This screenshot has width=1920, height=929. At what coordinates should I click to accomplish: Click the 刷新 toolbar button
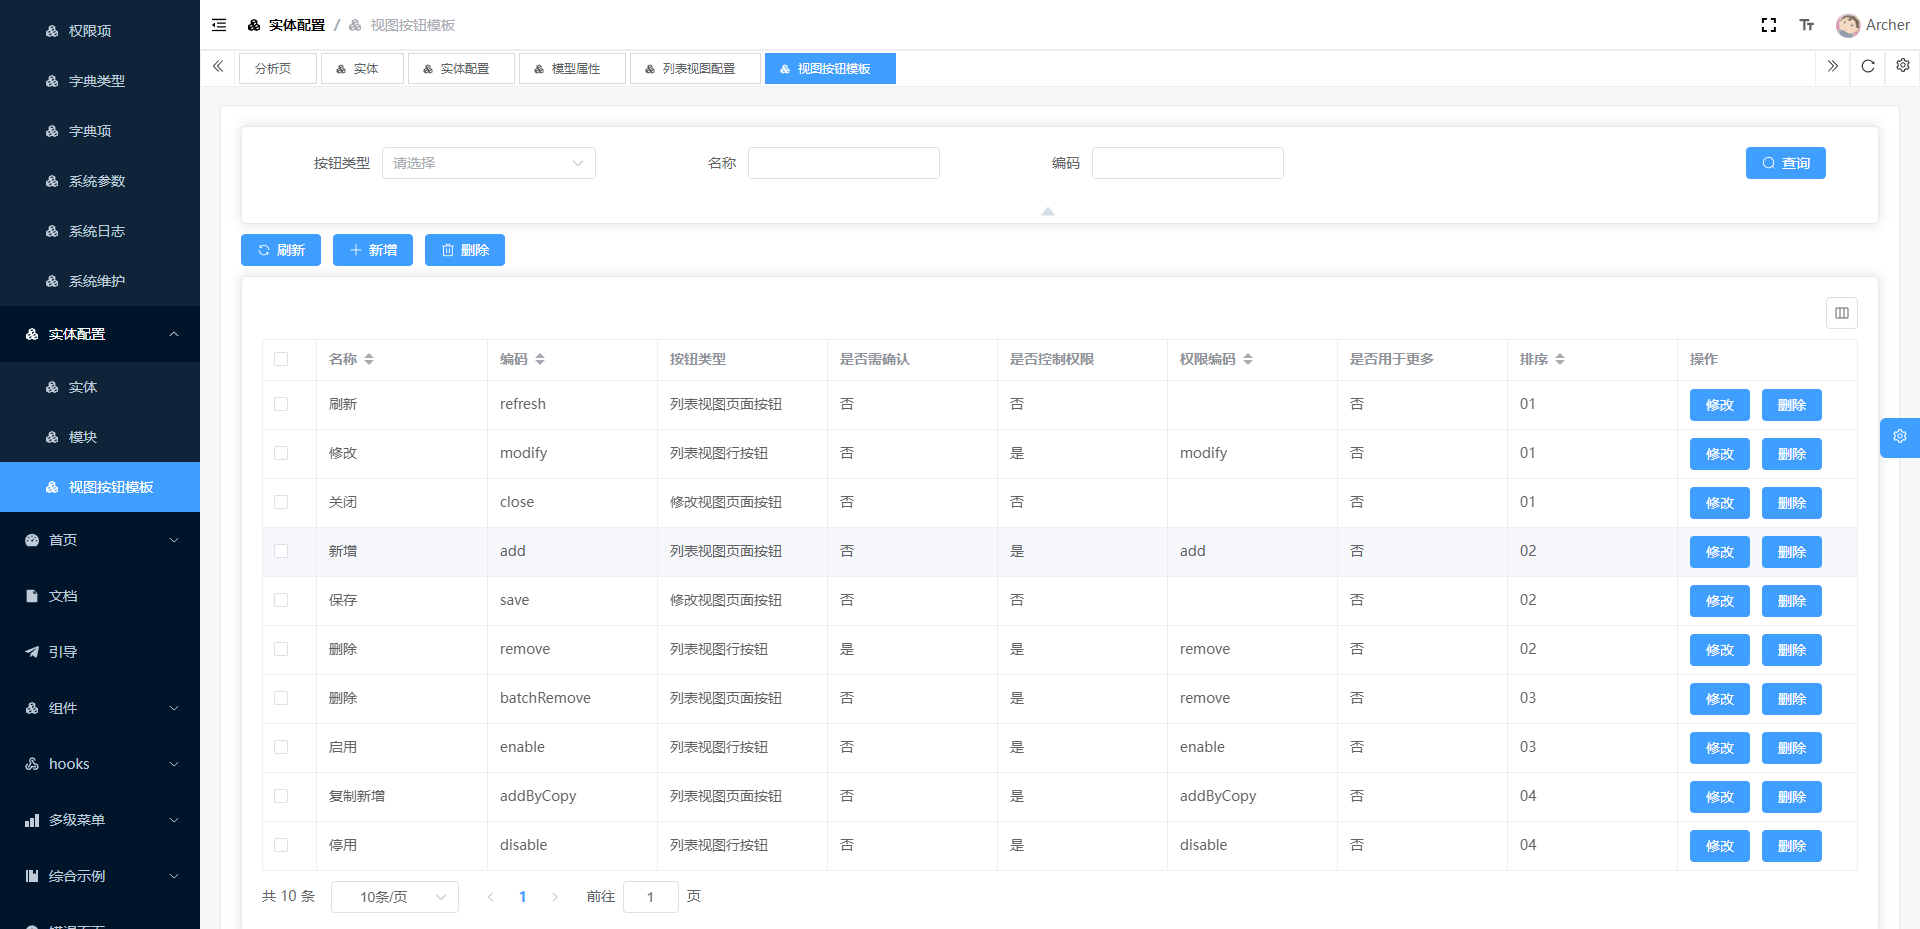pos(281,250)
